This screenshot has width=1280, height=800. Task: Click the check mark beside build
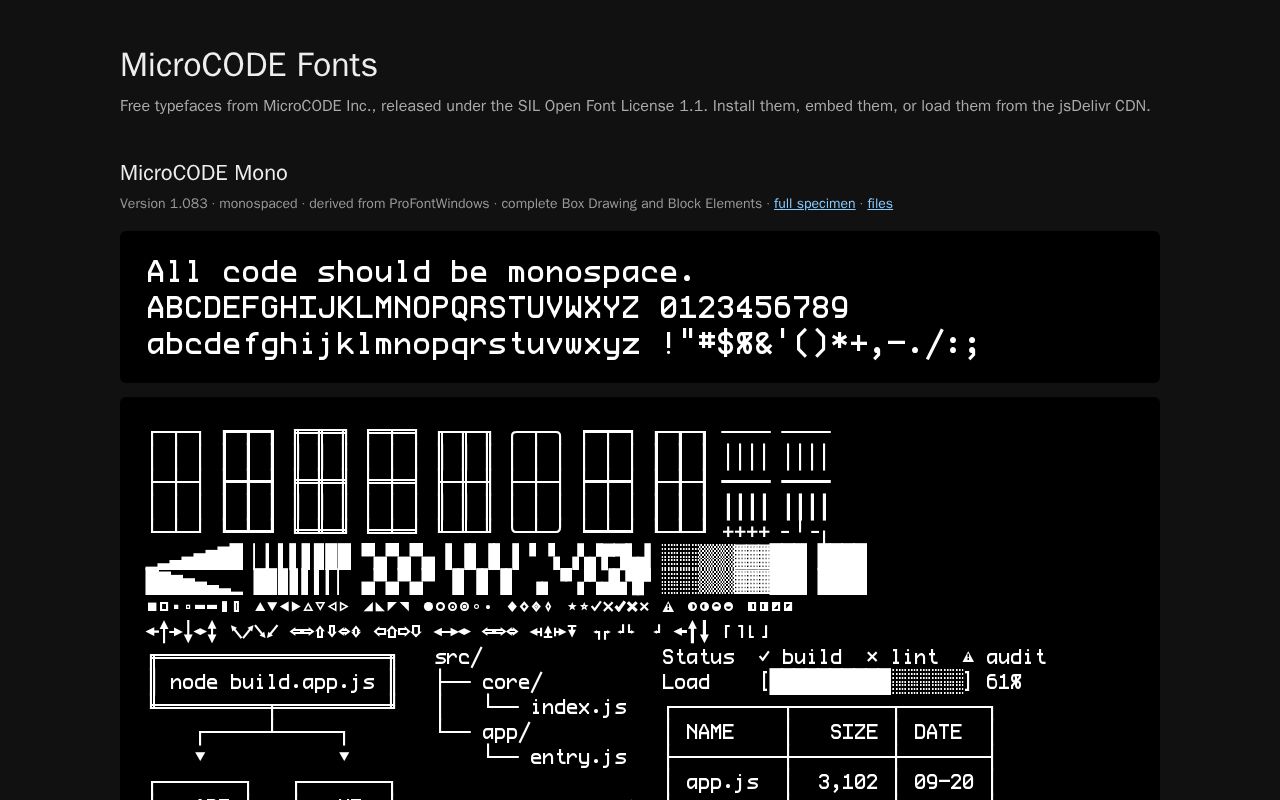click(764, 657)
